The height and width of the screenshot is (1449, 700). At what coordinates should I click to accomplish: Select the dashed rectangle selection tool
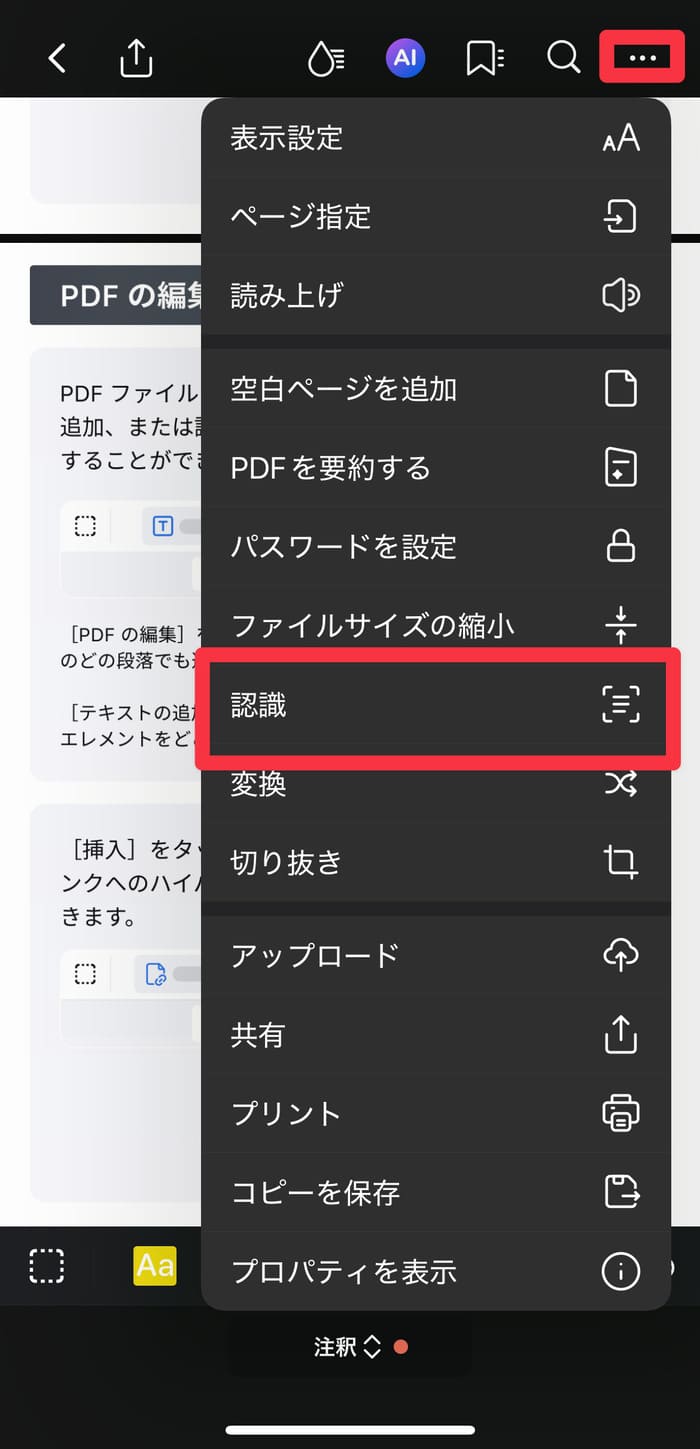click(x=47, y=1266)
